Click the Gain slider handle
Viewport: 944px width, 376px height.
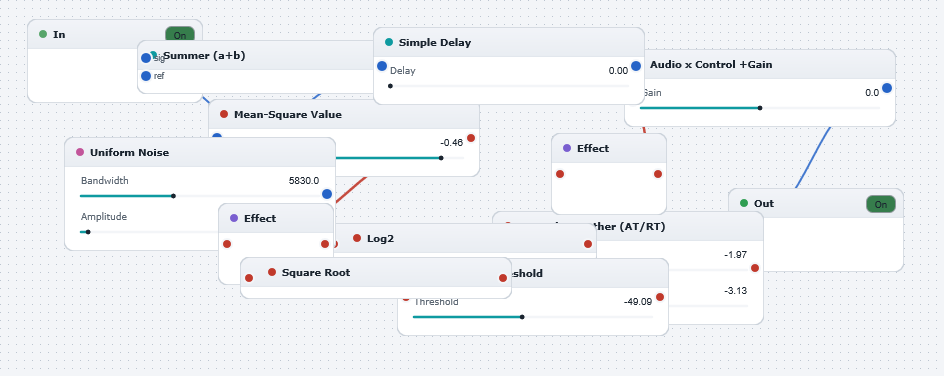pyautogui.click(x=760, y=108)
